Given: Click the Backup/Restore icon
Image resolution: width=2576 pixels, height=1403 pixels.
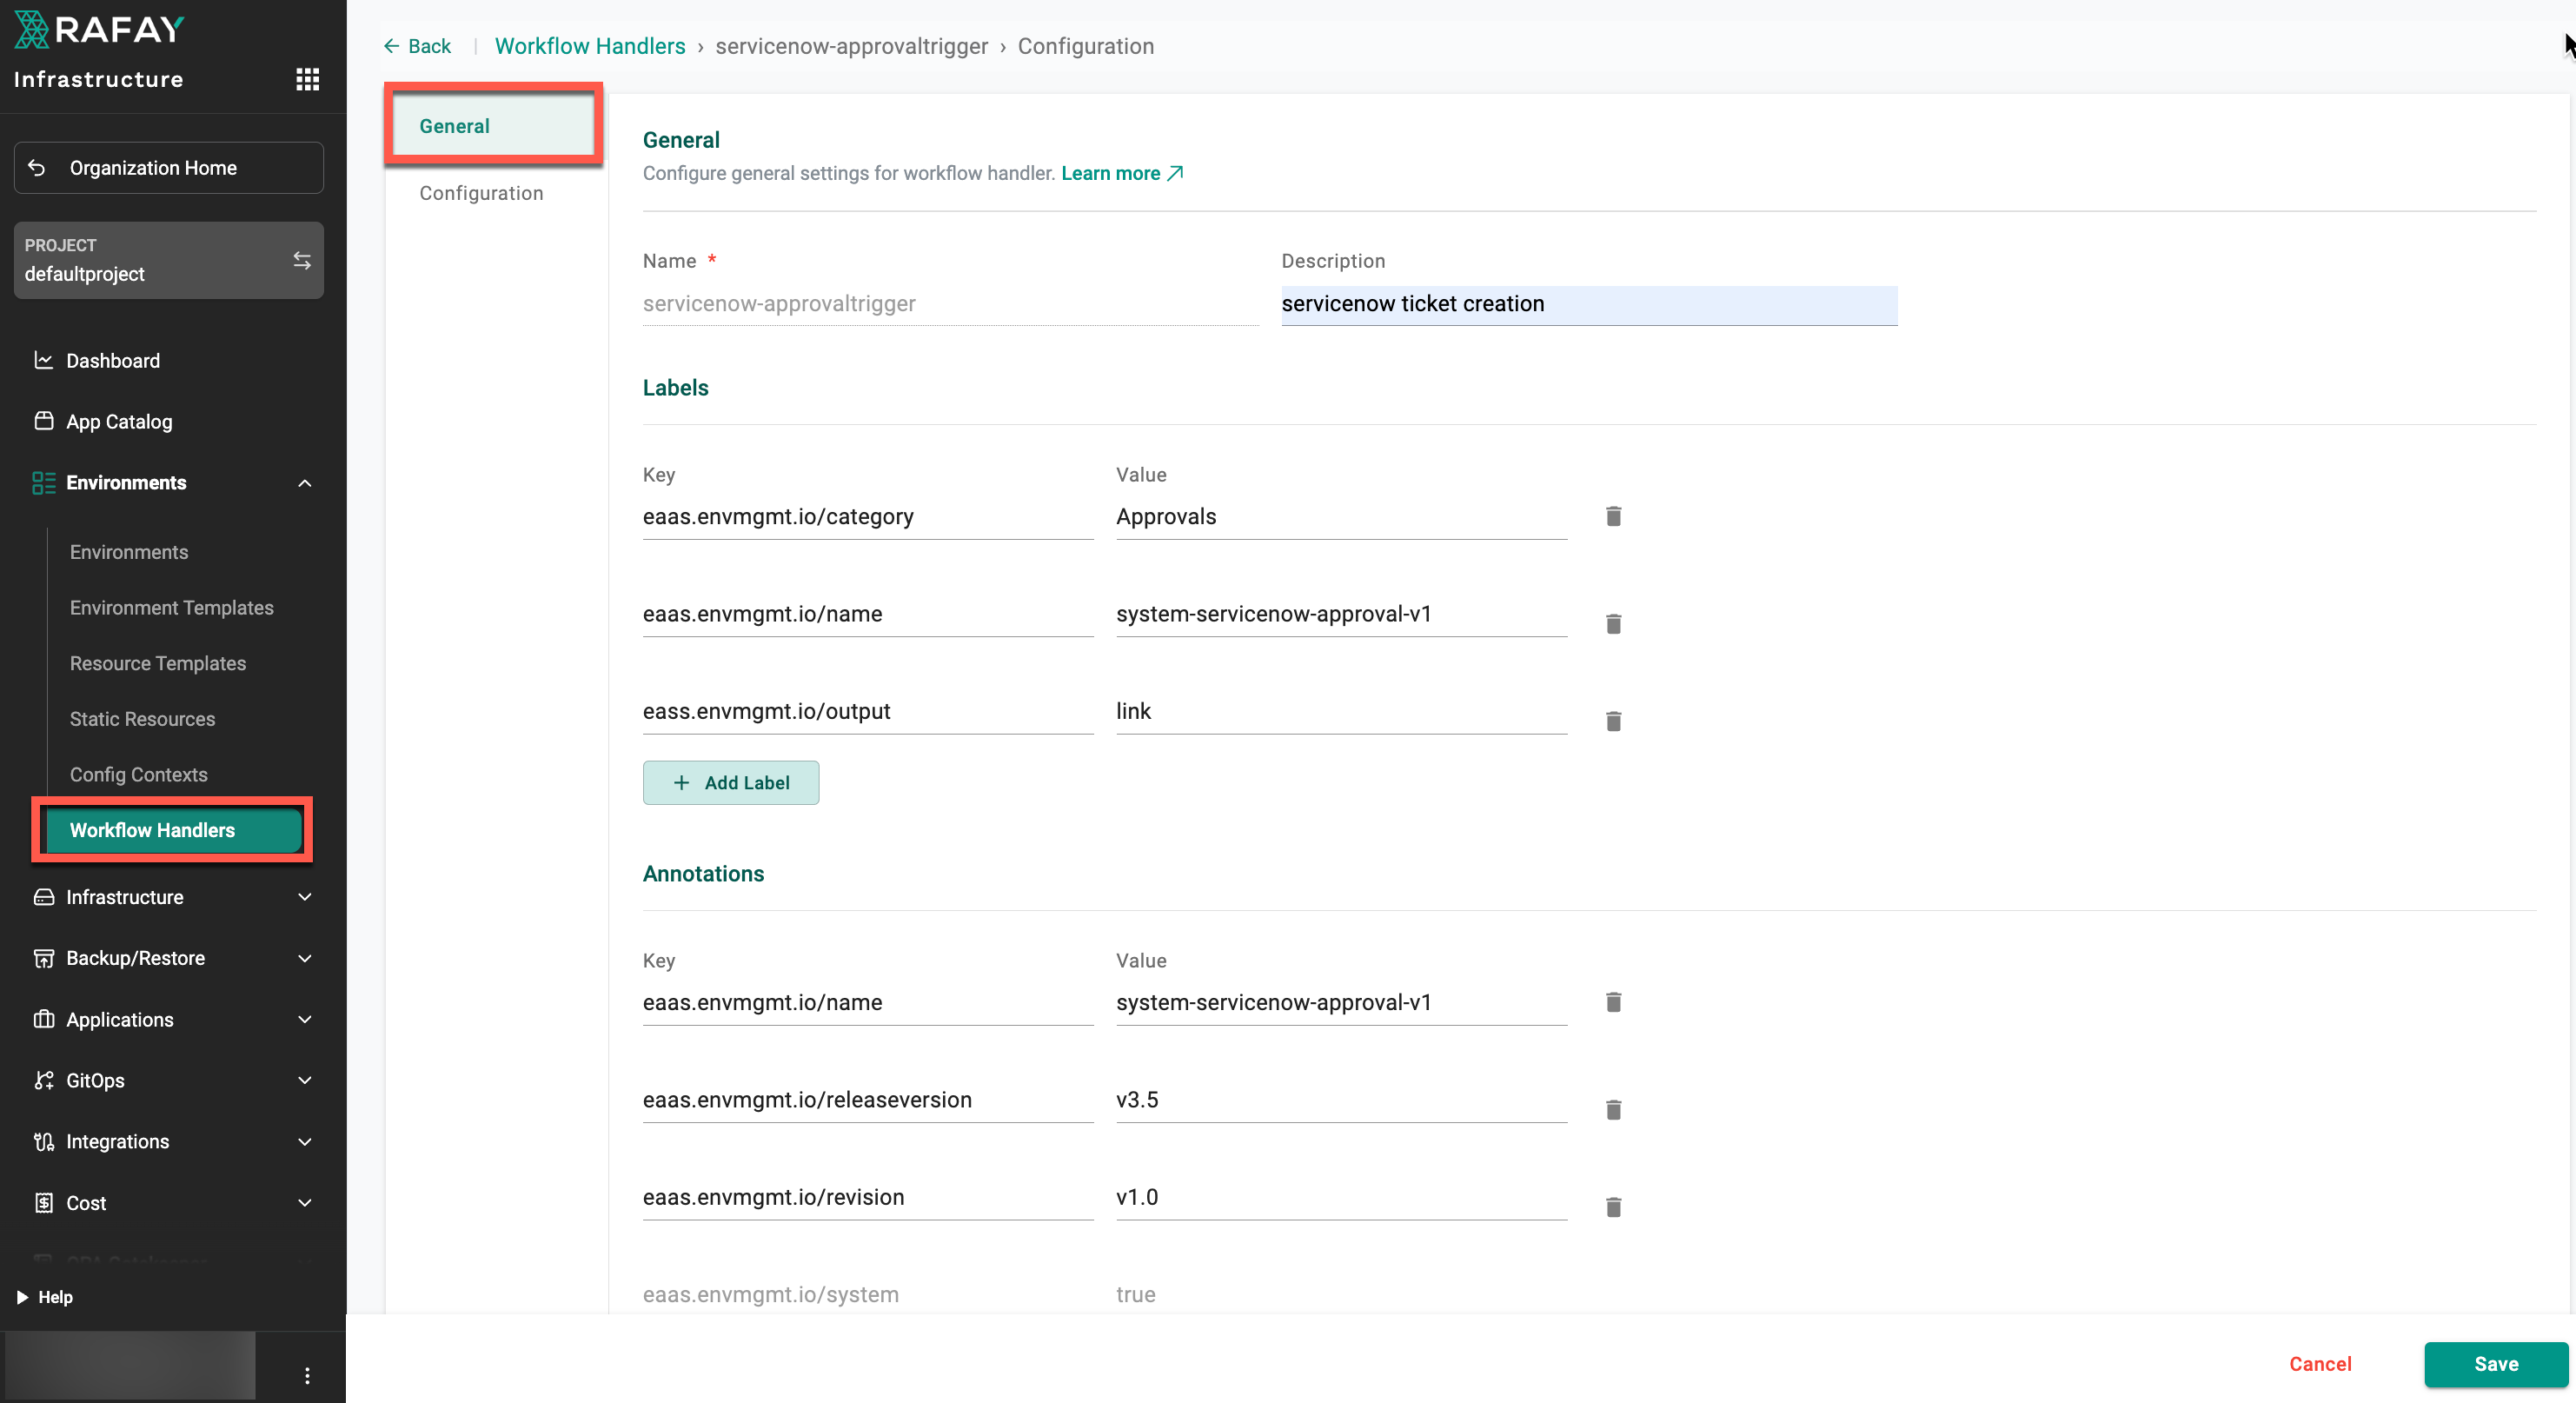Looking at the screenshot, I should 44,958.
